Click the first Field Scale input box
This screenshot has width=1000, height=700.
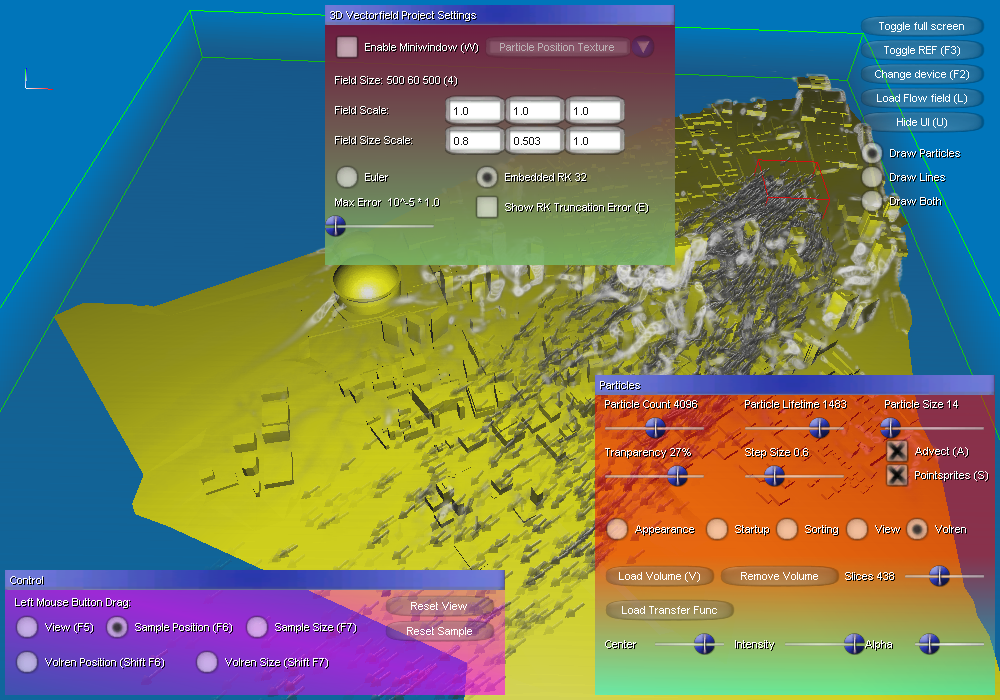coord(474,111)
